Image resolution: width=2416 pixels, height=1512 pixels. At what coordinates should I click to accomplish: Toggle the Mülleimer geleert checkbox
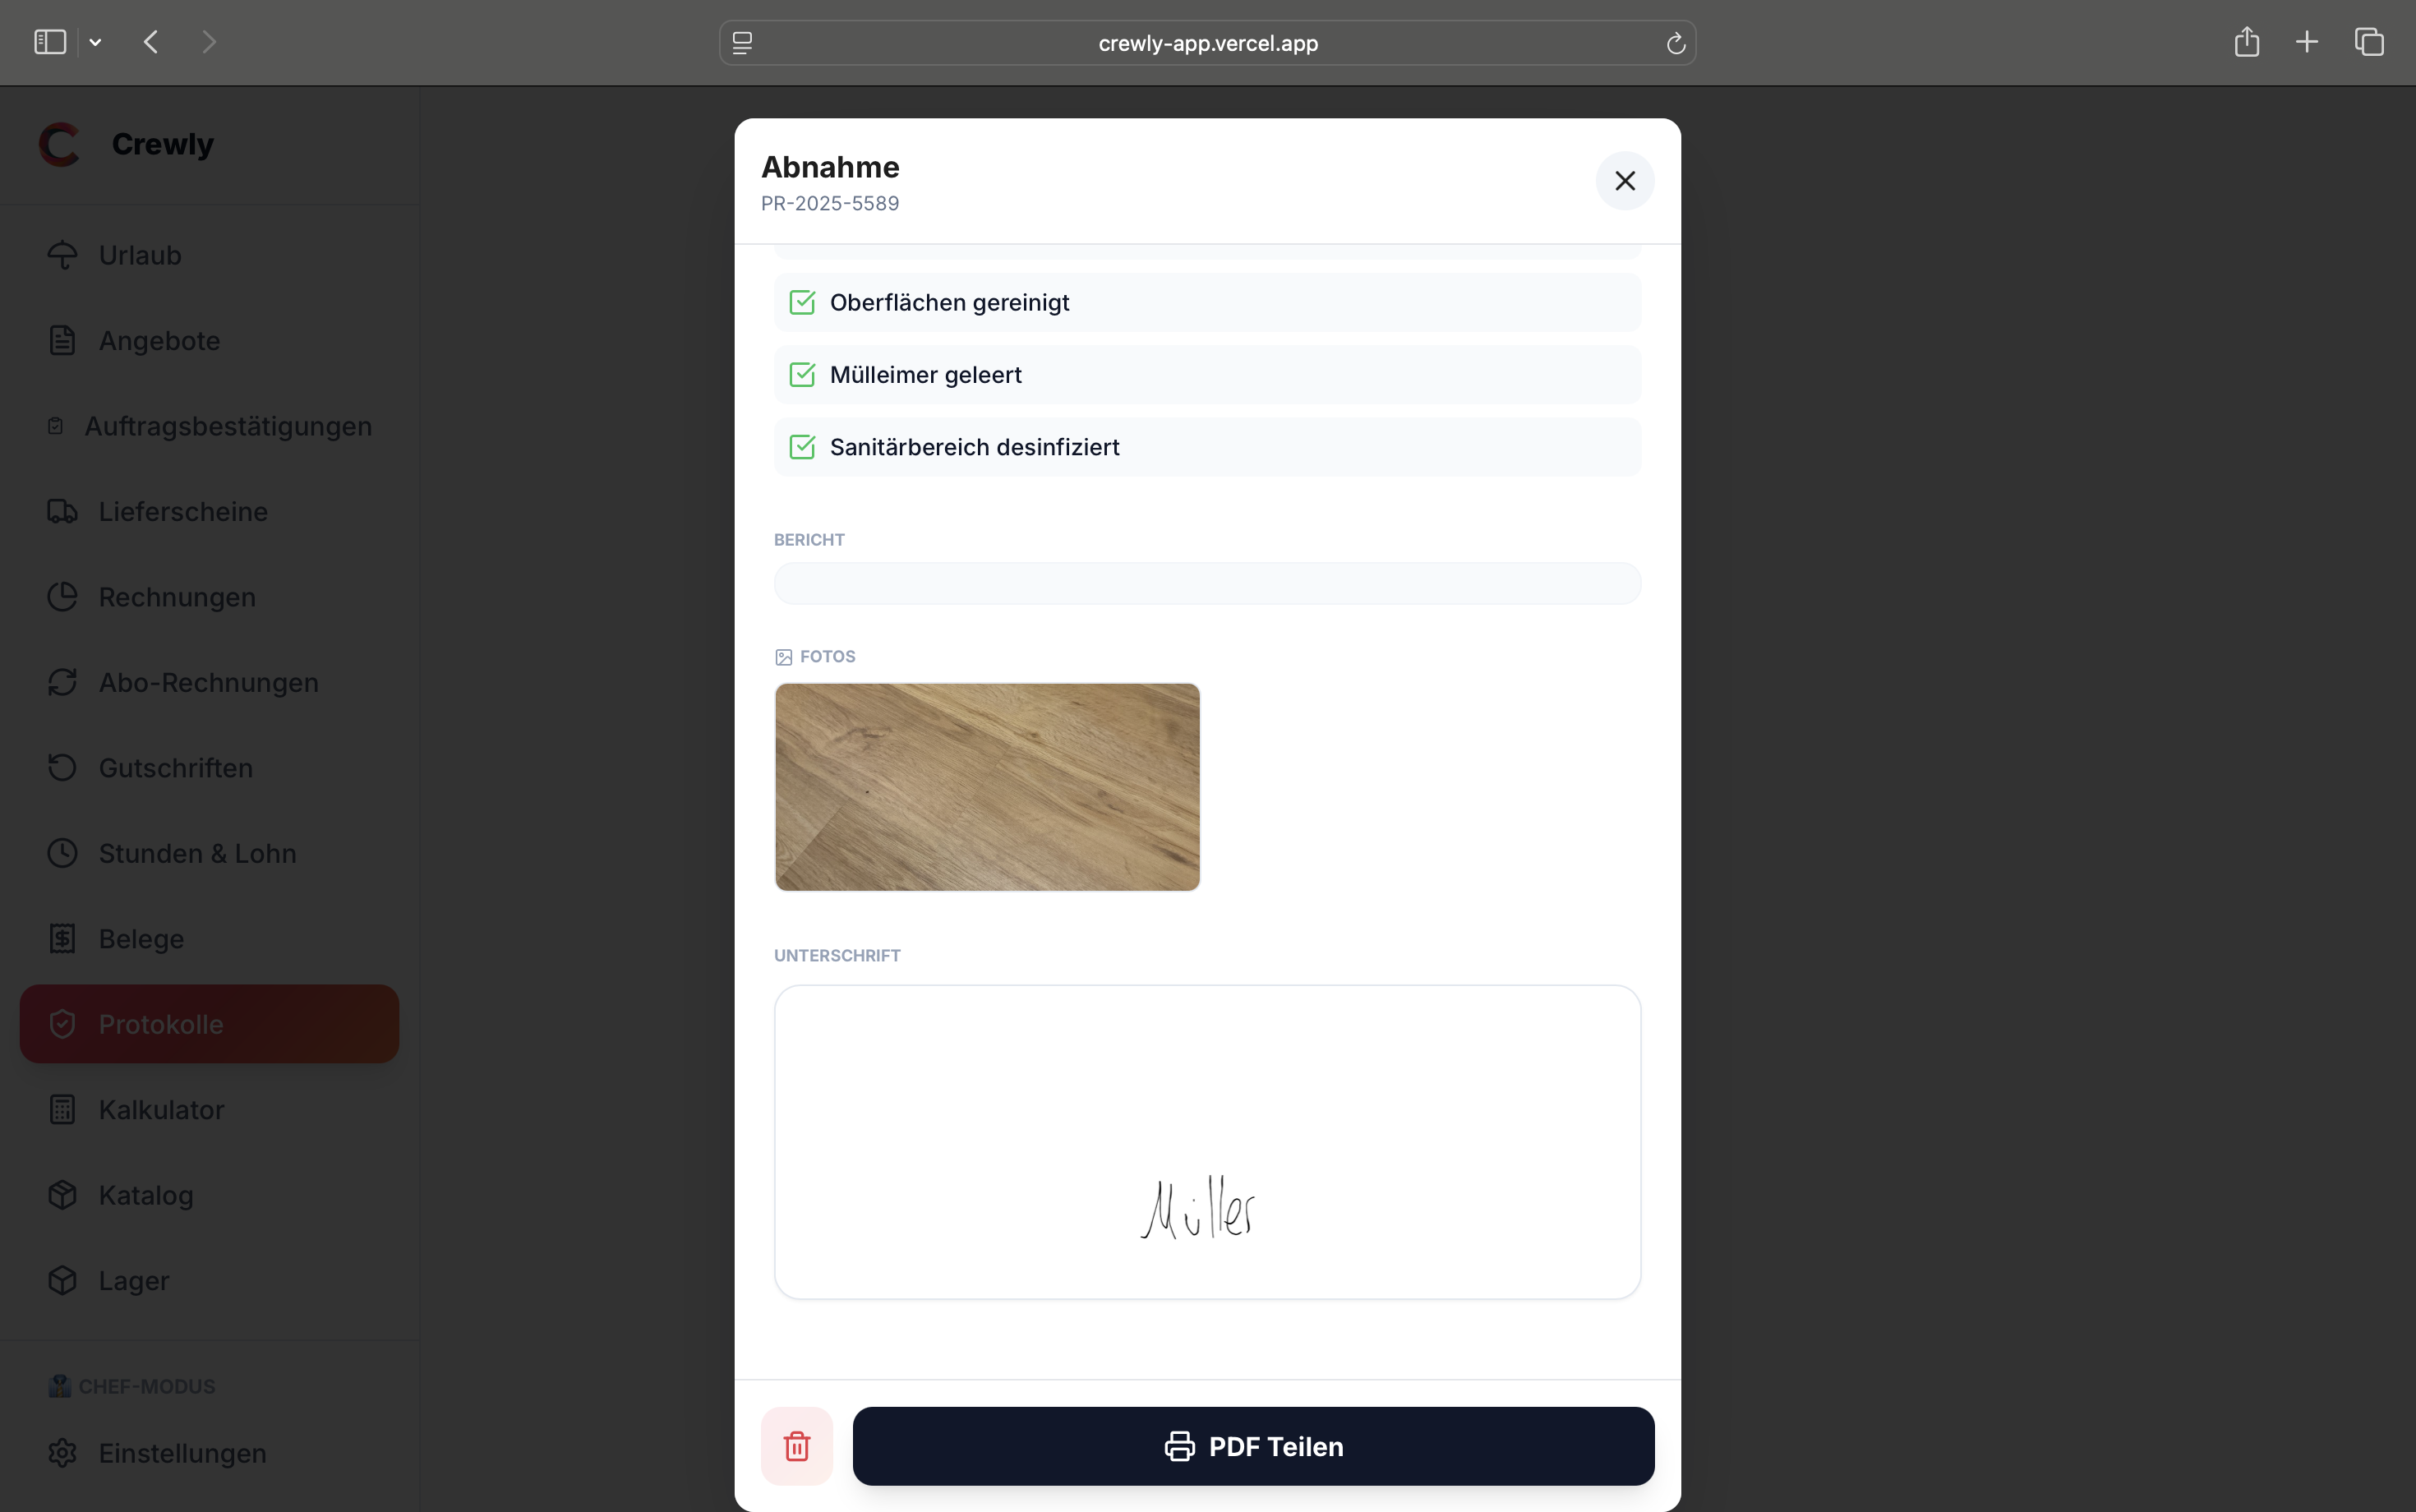(x=802, y=375)
